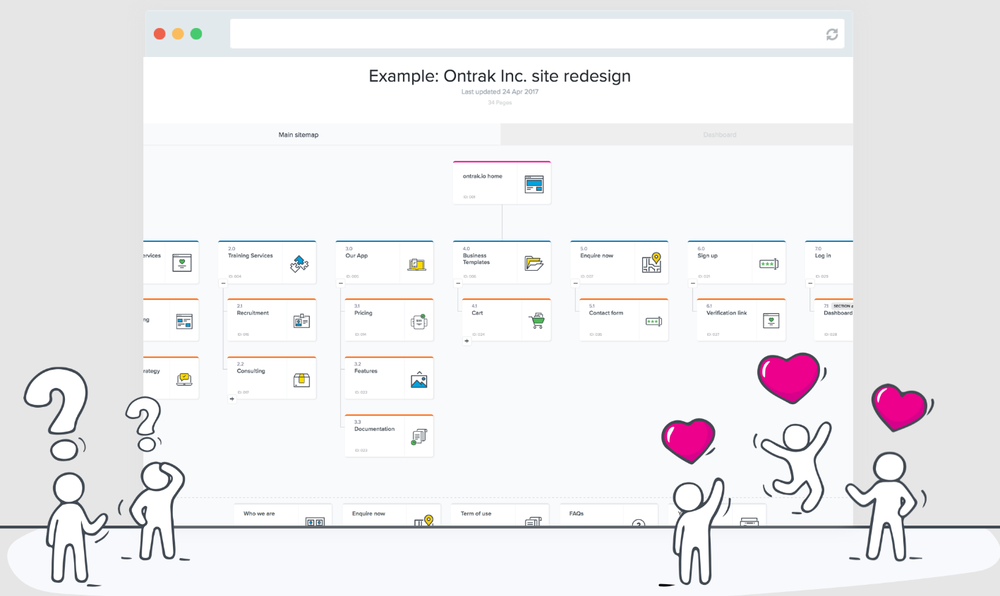Click the 'Business Templates' card title

coord(476,259)
